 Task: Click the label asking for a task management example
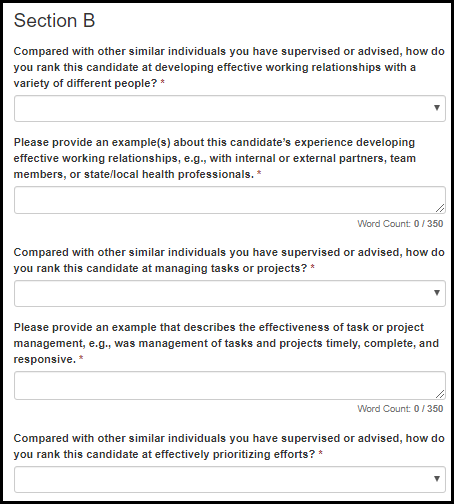coord(226,343)
